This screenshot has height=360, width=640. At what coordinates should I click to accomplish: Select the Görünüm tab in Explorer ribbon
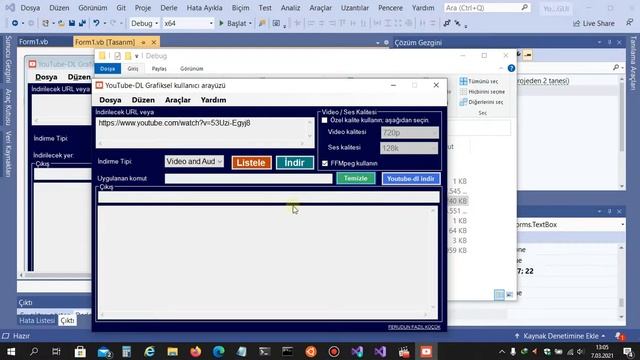tap(191, 69)
